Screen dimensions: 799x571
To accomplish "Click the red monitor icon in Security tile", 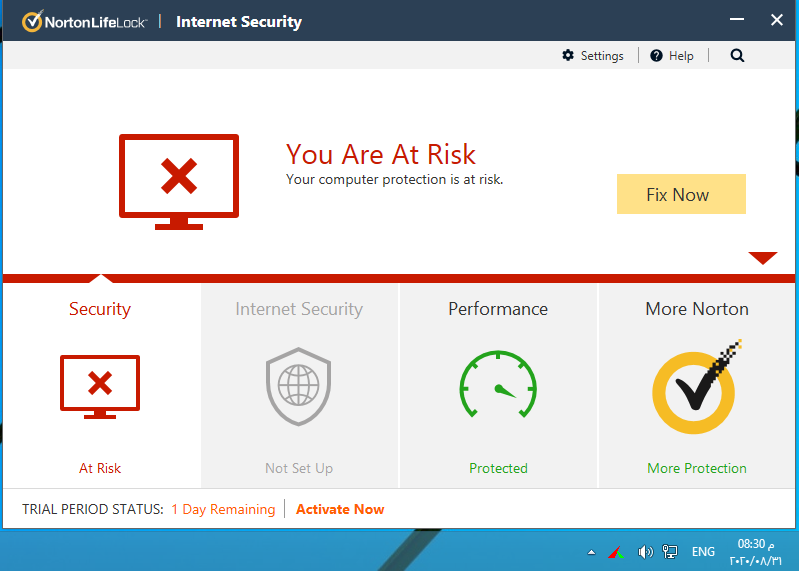I will pos(100,387).
